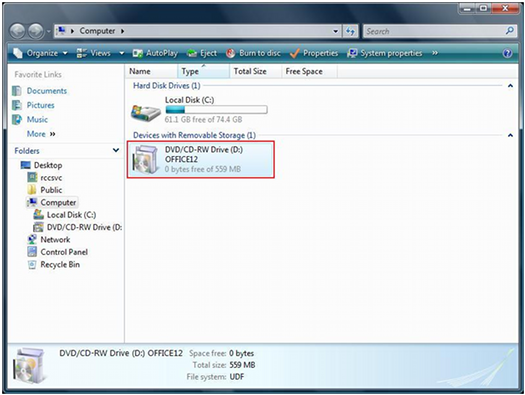The height and width of the screenshot is (395, 525).
Task: Select Desktop in folder tree
Action: coord(48,165)
